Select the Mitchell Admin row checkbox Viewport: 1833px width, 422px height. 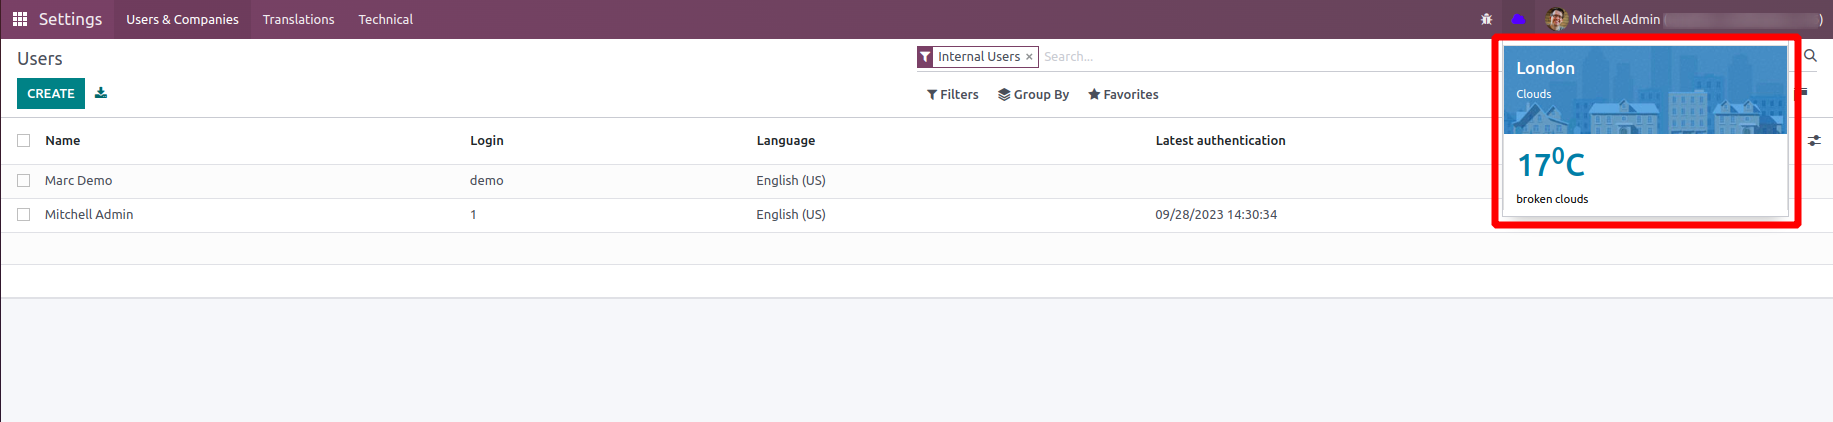click(24, 215)
